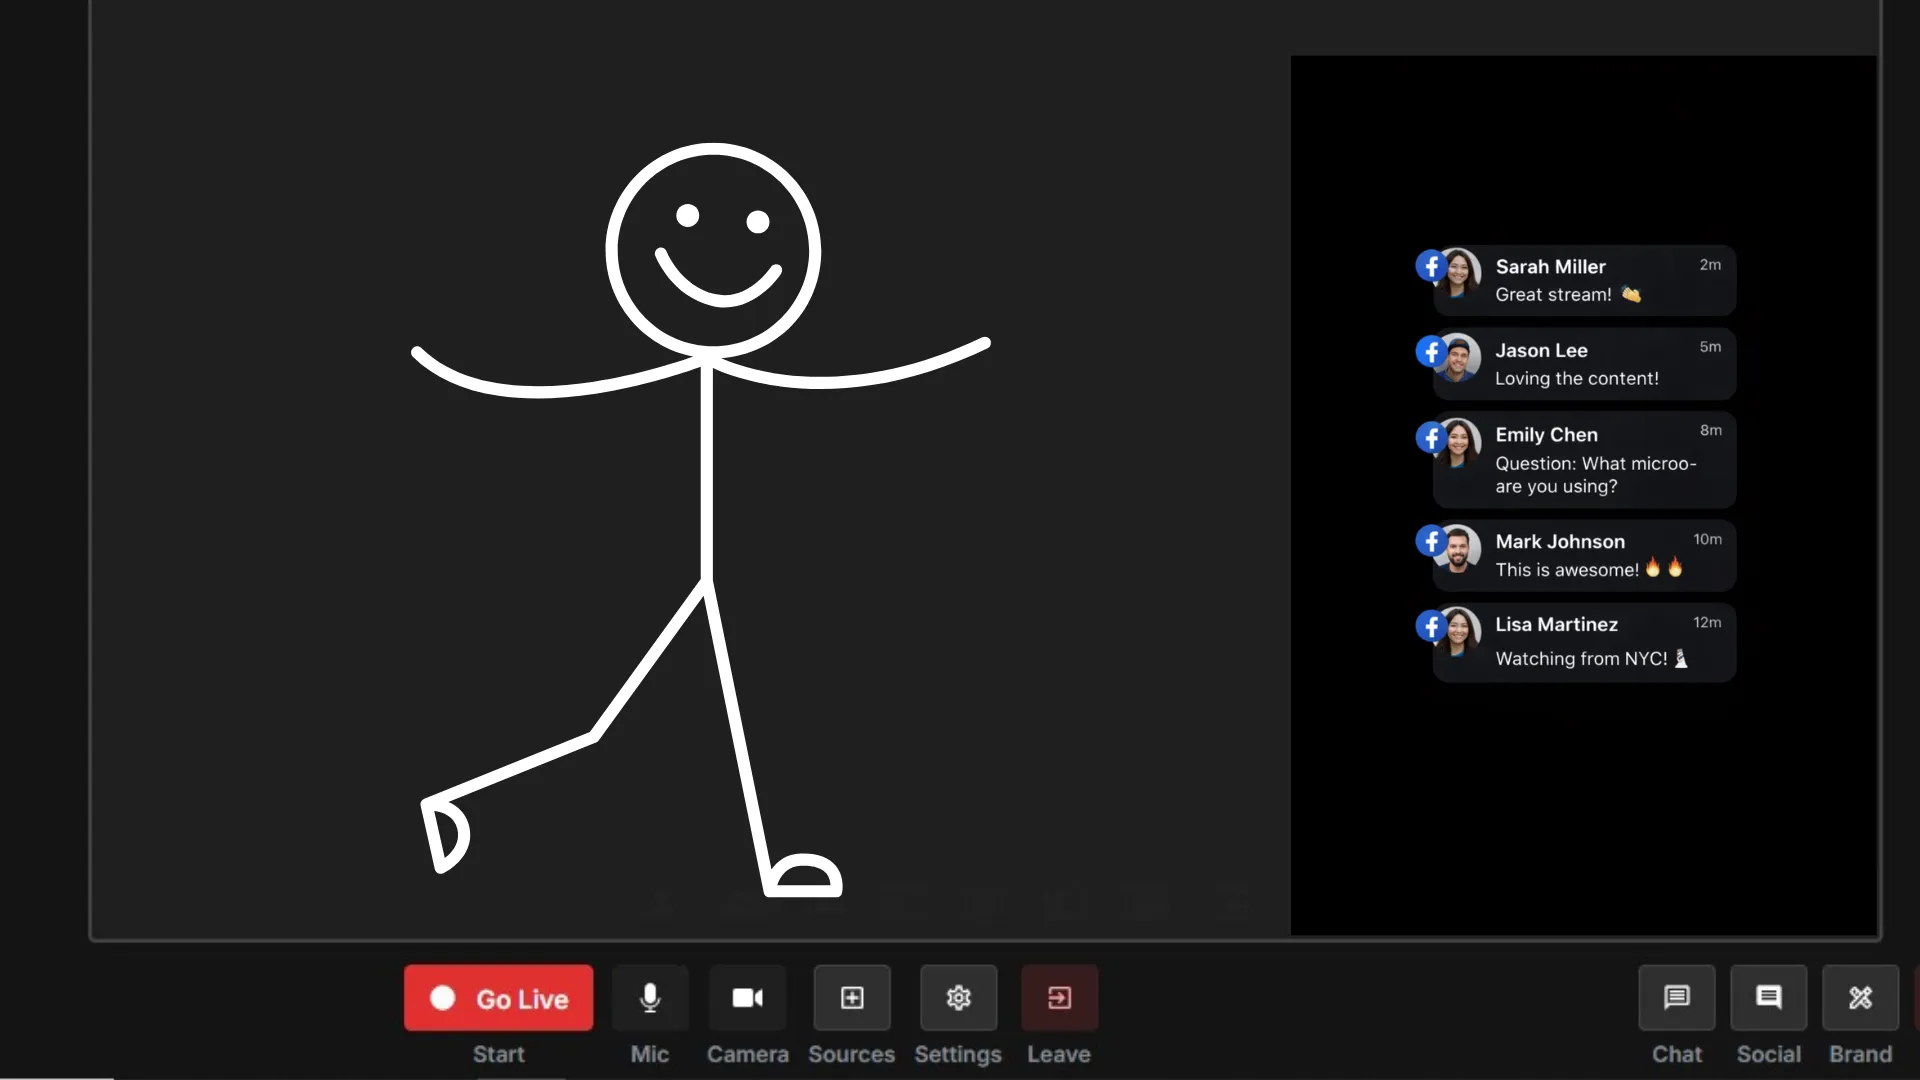
Task: Click the 'Chat' label text
Action: pos(1677,1054)
